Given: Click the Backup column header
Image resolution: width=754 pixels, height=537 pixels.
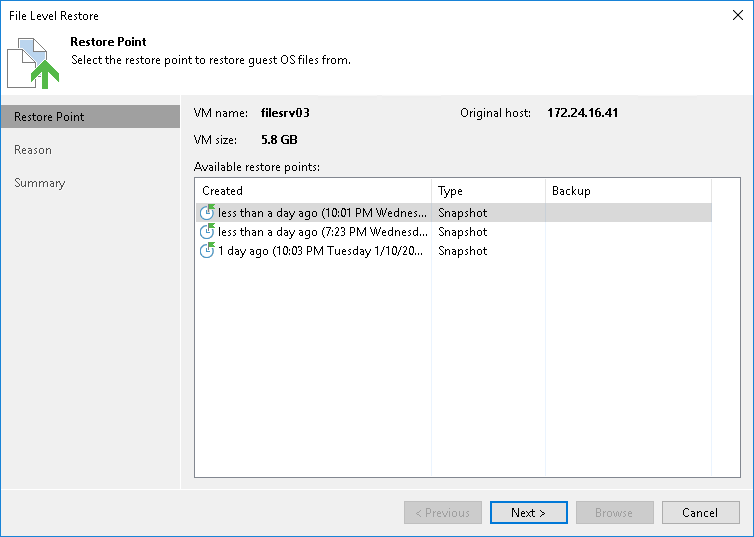Looking at the screenshot, I should tap(628, 191).
